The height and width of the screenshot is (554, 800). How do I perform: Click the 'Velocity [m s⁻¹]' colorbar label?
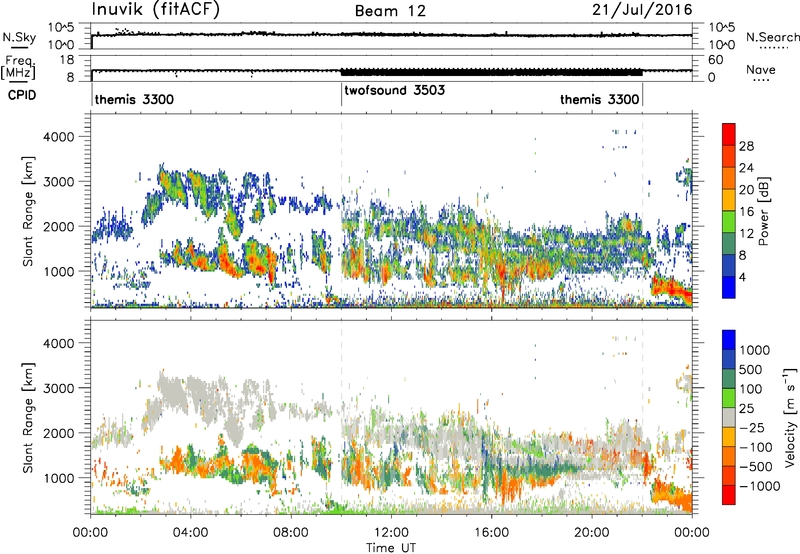tap(790, 417)
